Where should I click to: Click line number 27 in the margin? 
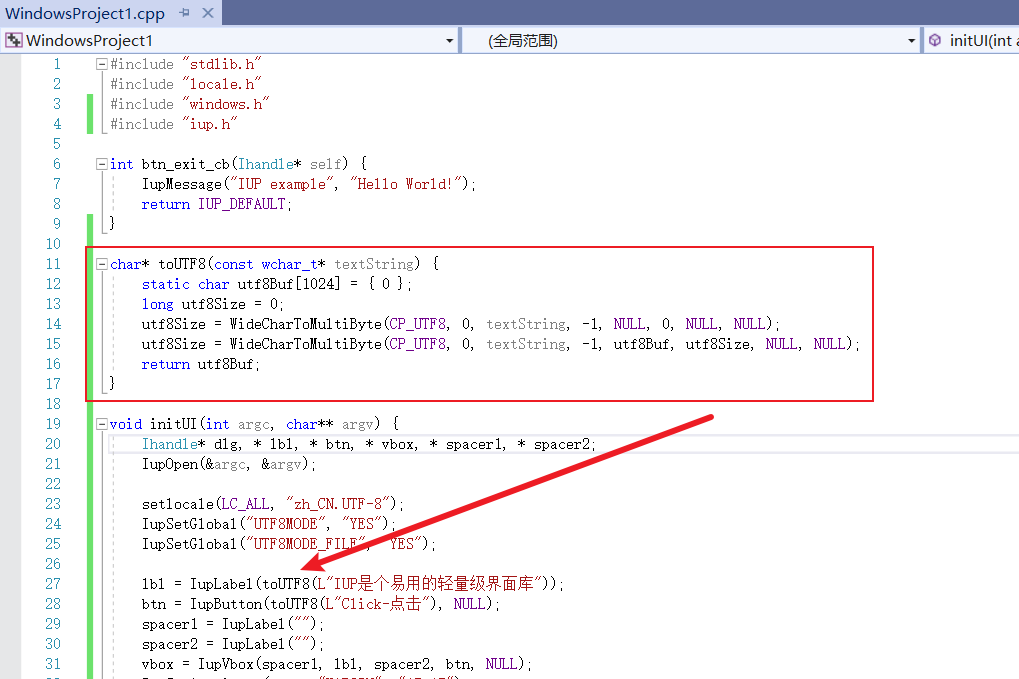(x=53, y=584)
